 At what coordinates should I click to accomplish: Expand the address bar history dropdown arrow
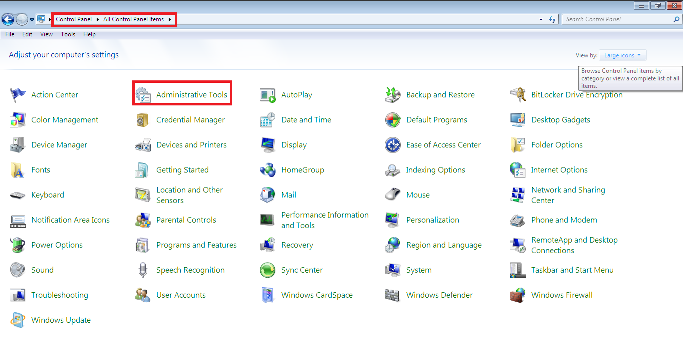541,19
